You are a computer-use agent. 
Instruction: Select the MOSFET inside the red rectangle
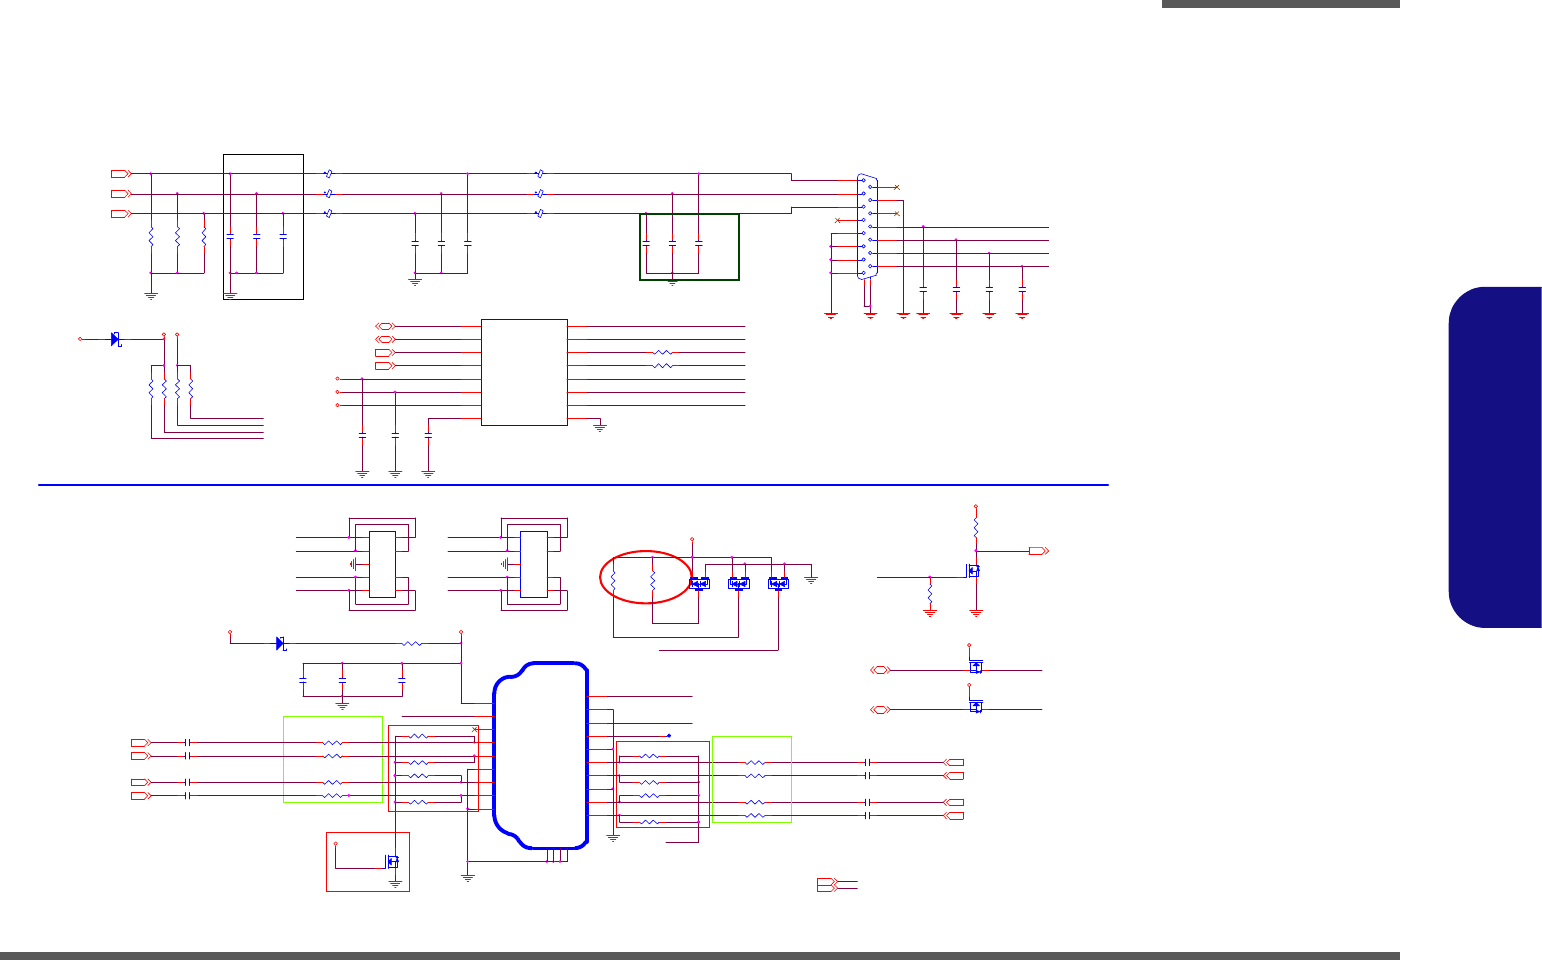pyautogui.click(x=392, y=862)
